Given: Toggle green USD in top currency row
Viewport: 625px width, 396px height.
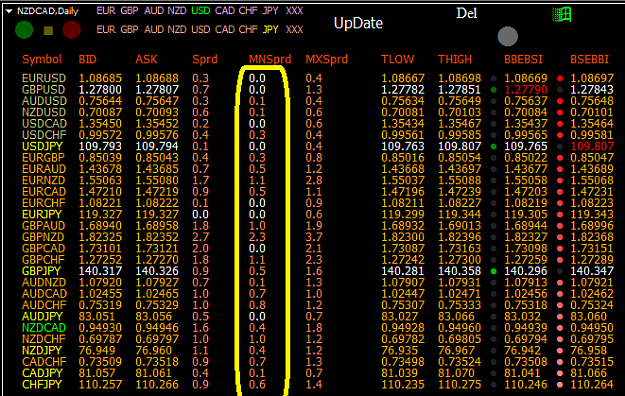Looking at the screenshot, I should pos(200,11).
